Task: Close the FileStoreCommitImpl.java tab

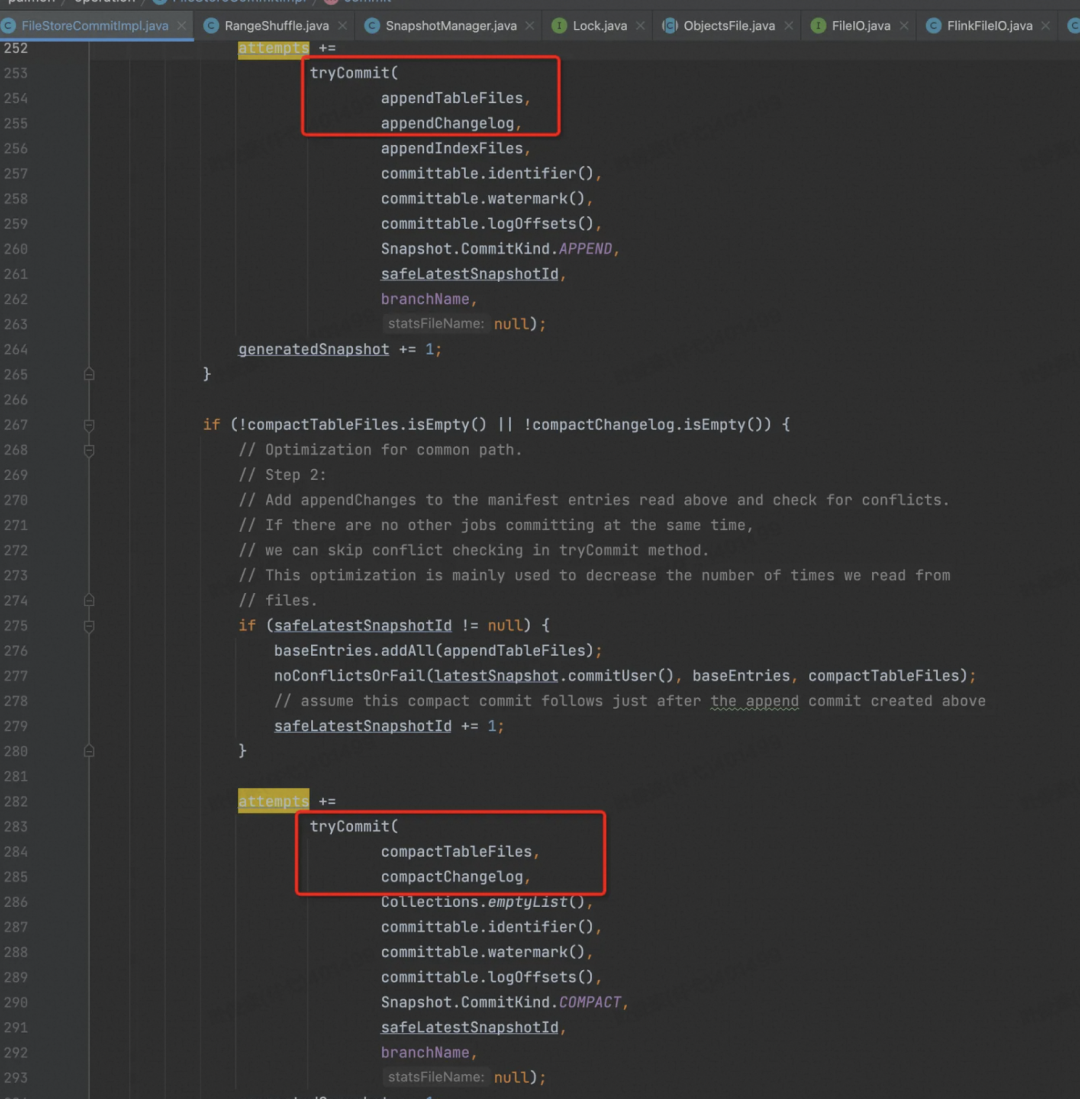Action: click(182, 26)
